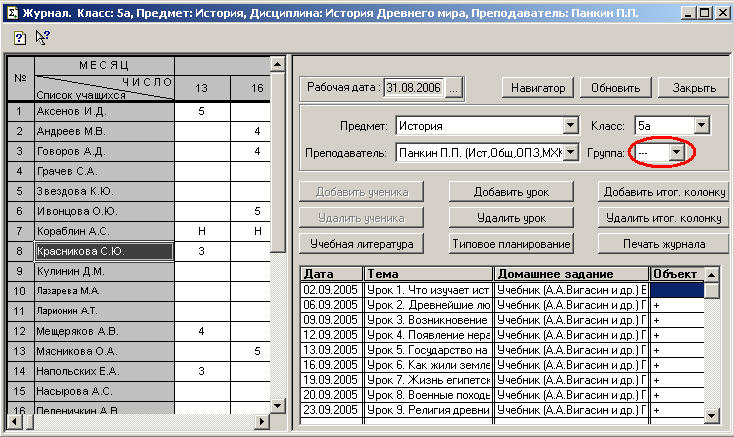This screenshot has height=437, width=734.
Task: Expand the Предмет subject dropdown
Action: 571,126
